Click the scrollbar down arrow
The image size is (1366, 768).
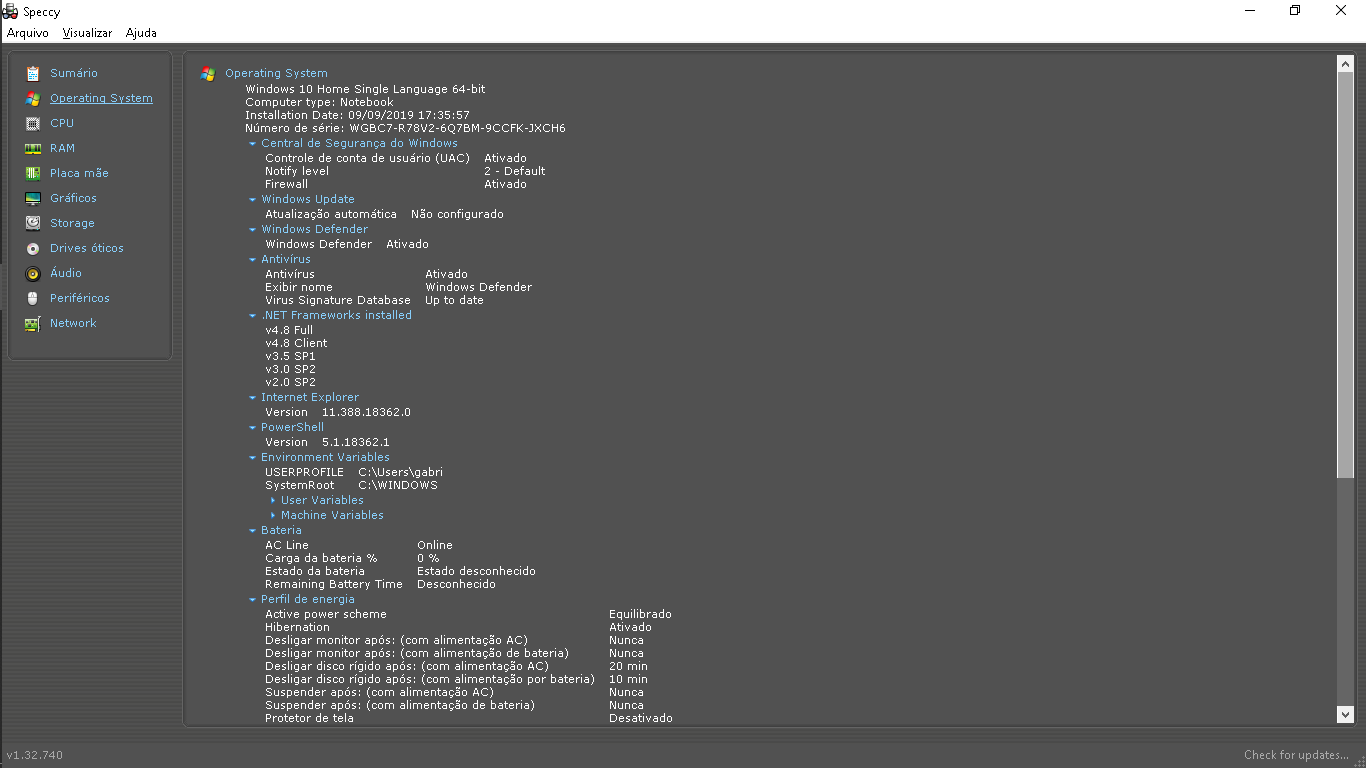tap(1345, 714)
